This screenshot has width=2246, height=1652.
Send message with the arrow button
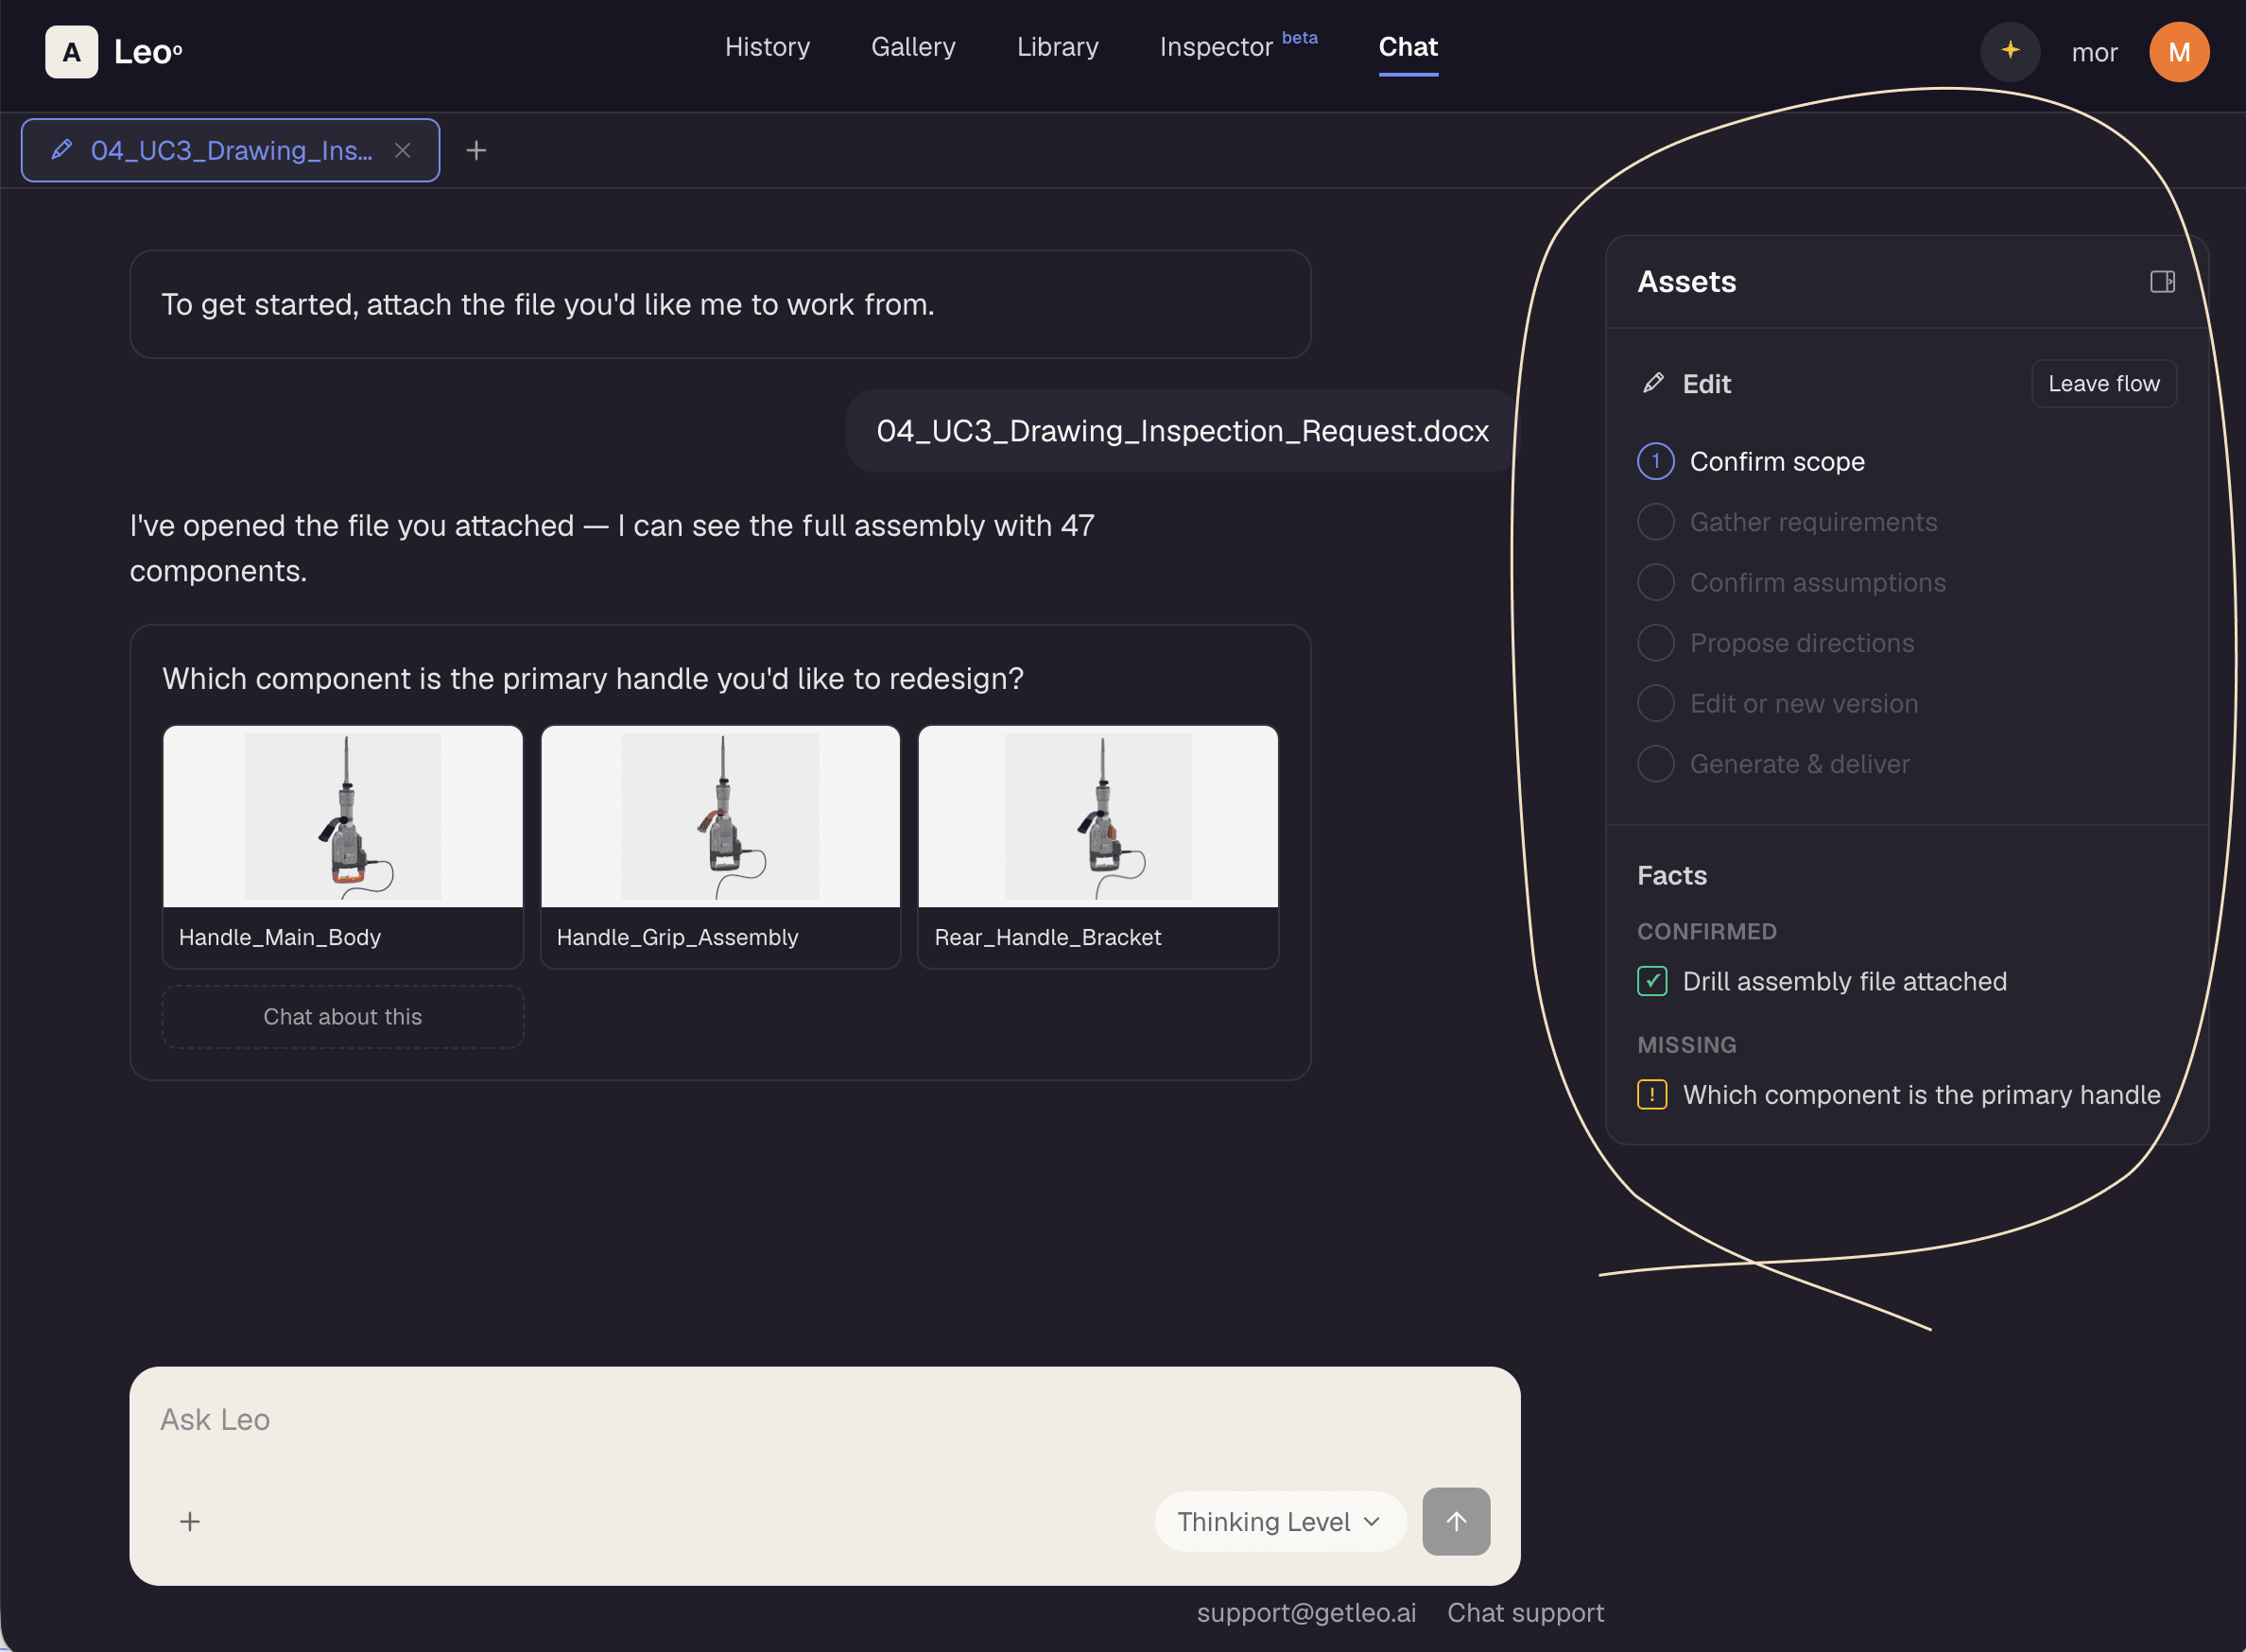[x=1456, y=1521]
